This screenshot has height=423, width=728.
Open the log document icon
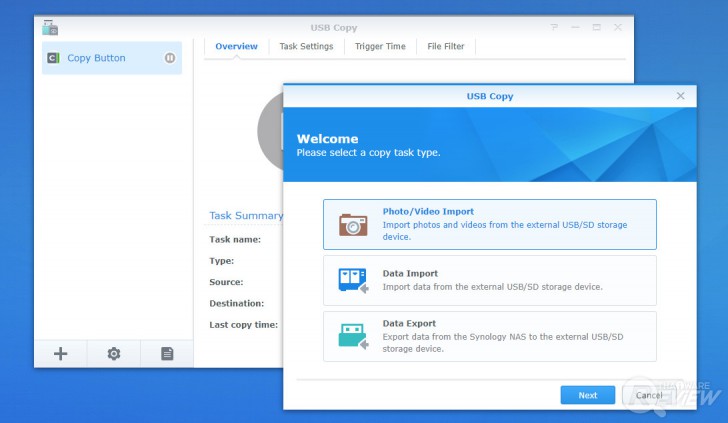point(167,354)
